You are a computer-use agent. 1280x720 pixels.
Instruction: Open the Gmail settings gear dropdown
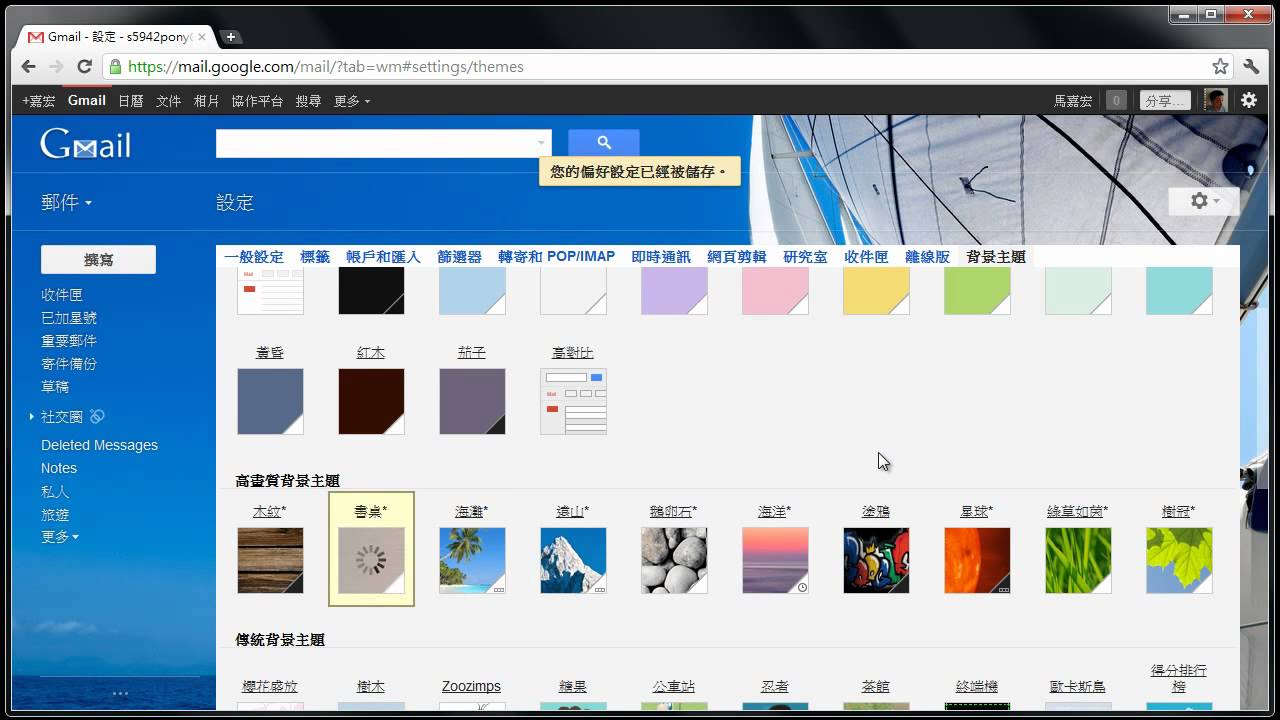point(1204,201)
